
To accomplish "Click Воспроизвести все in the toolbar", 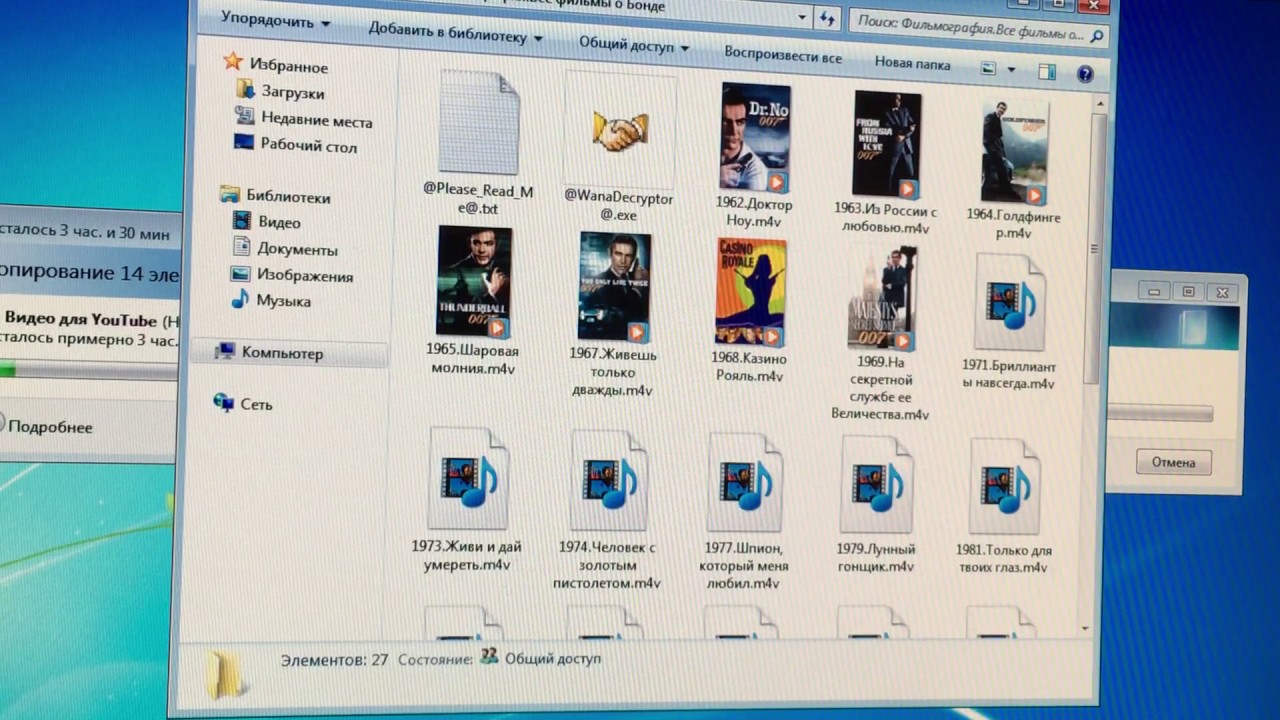I will pyautogui.click(x=782, y=55).
